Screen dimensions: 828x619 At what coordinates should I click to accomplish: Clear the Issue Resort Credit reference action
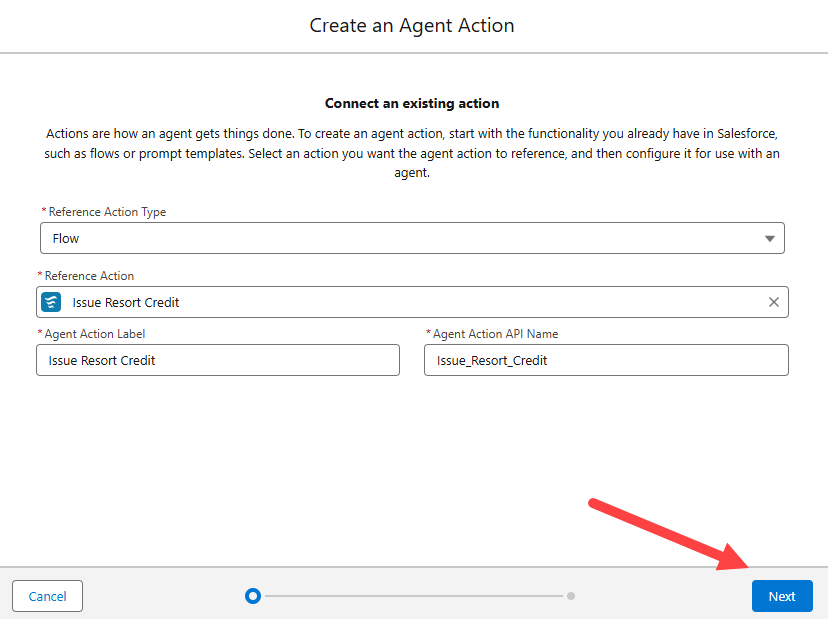[x=773, y=302]
